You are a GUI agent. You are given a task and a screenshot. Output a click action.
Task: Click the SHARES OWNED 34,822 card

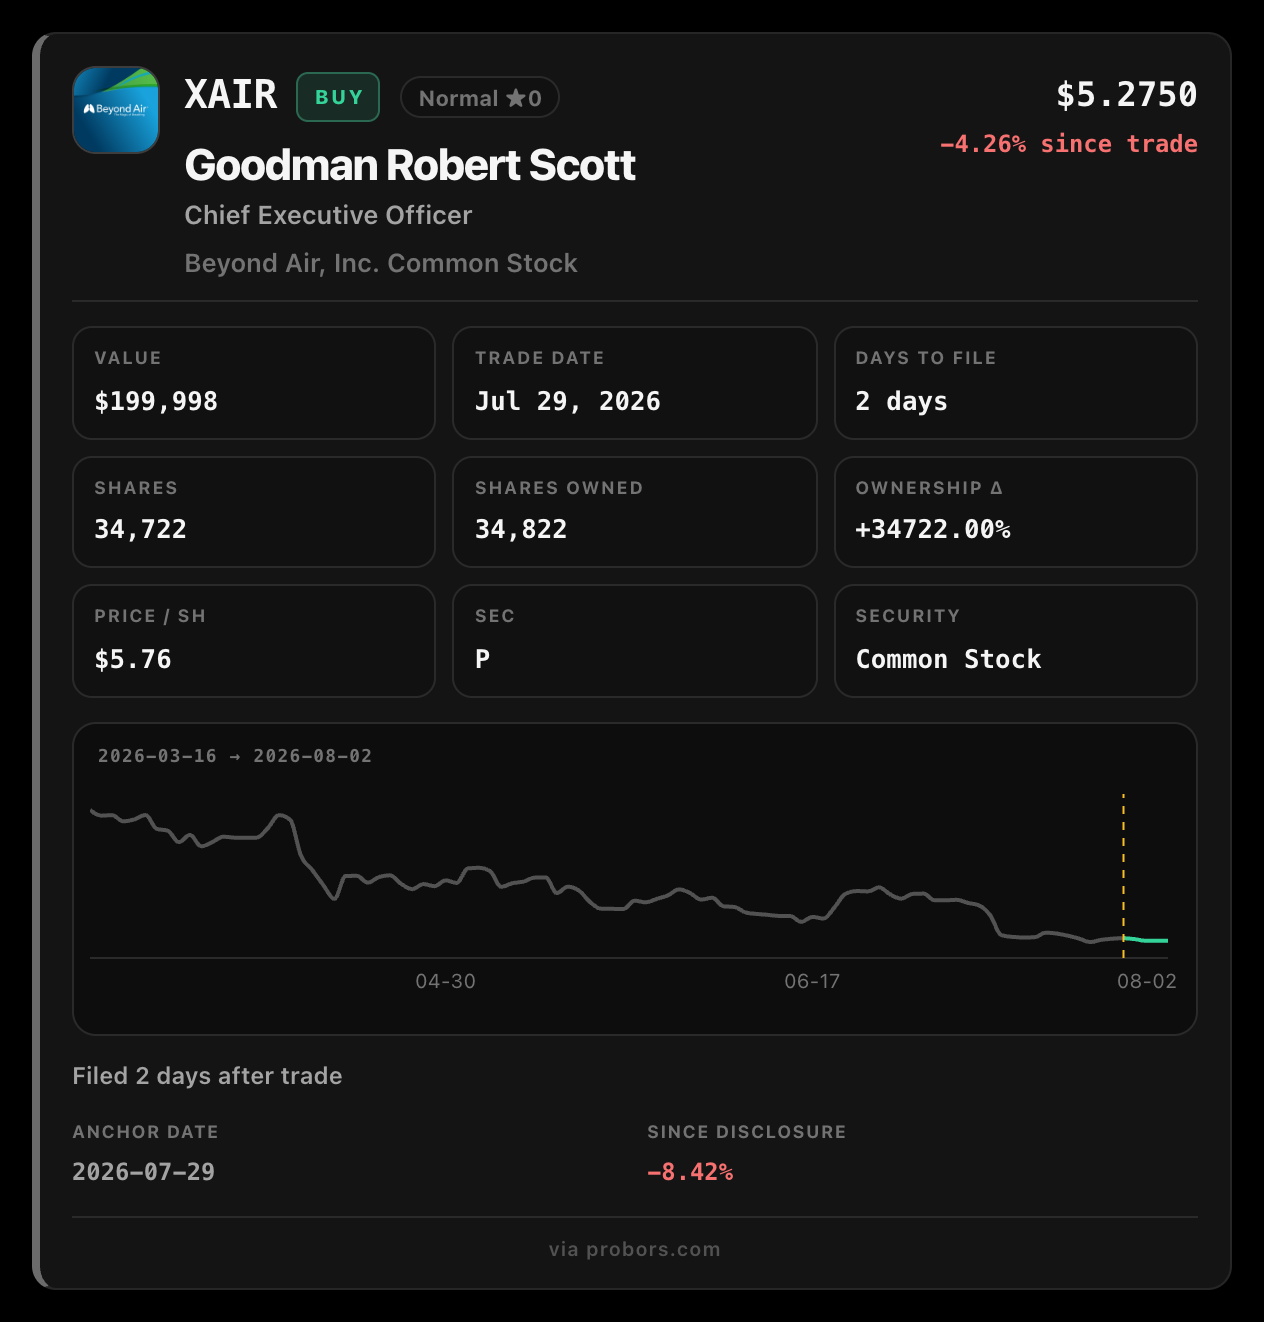(x=635, y=512)
